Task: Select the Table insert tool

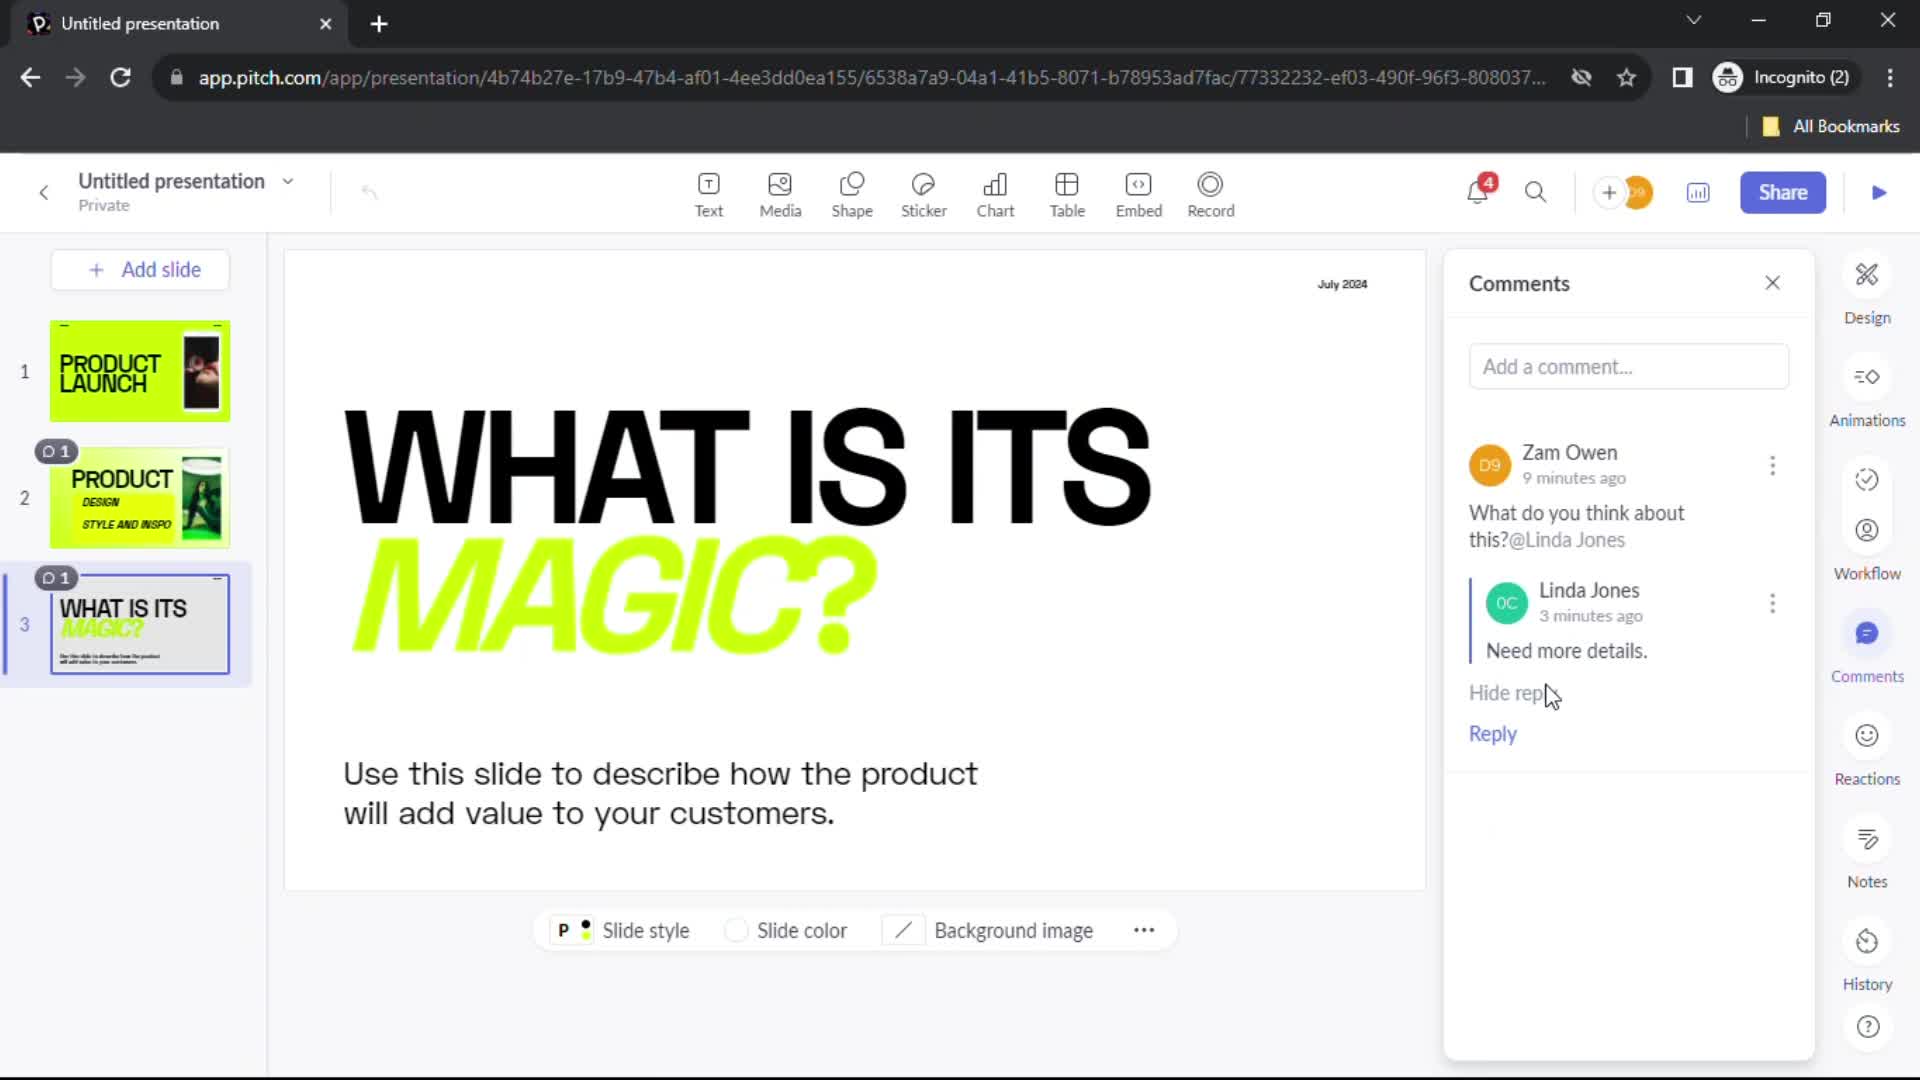Action: point(1068,193)
